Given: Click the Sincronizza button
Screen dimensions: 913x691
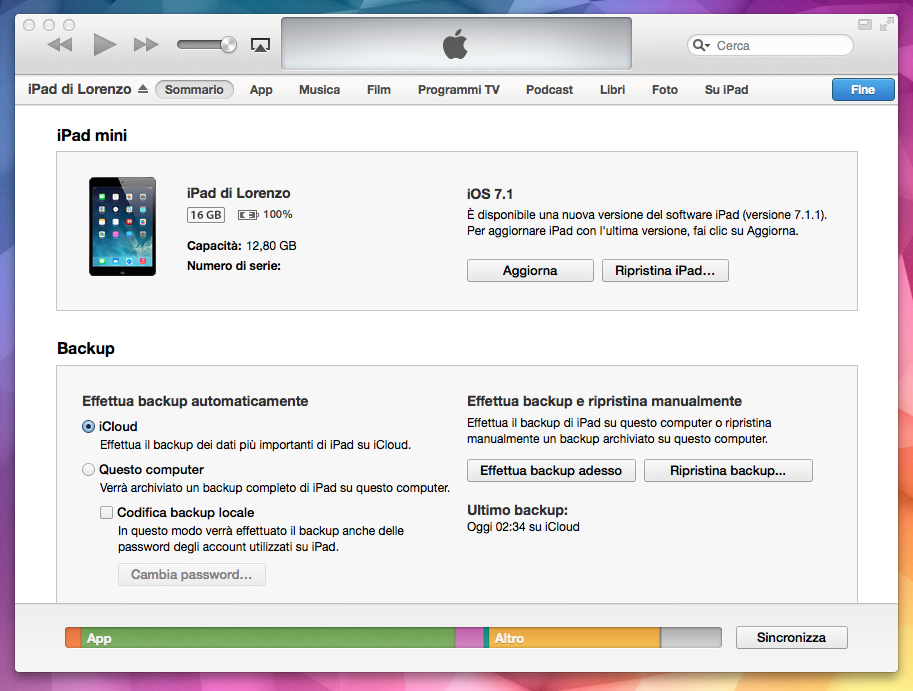Looking at the screenshot, I should (791, 637).
